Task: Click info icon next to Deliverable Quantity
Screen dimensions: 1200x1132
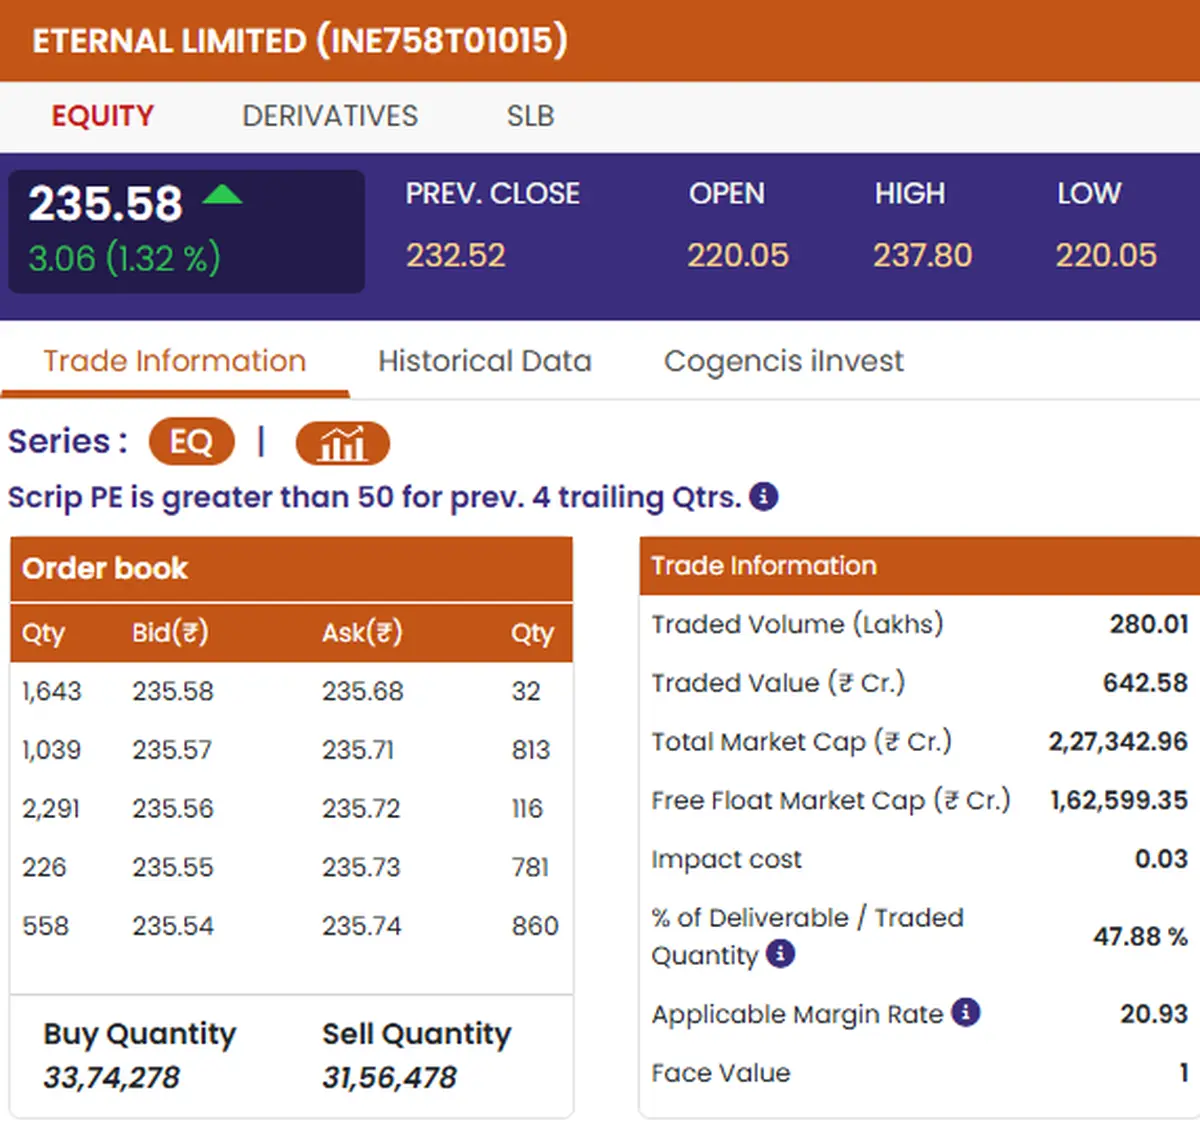Action: pyautogui.click(x=780, y=954)
